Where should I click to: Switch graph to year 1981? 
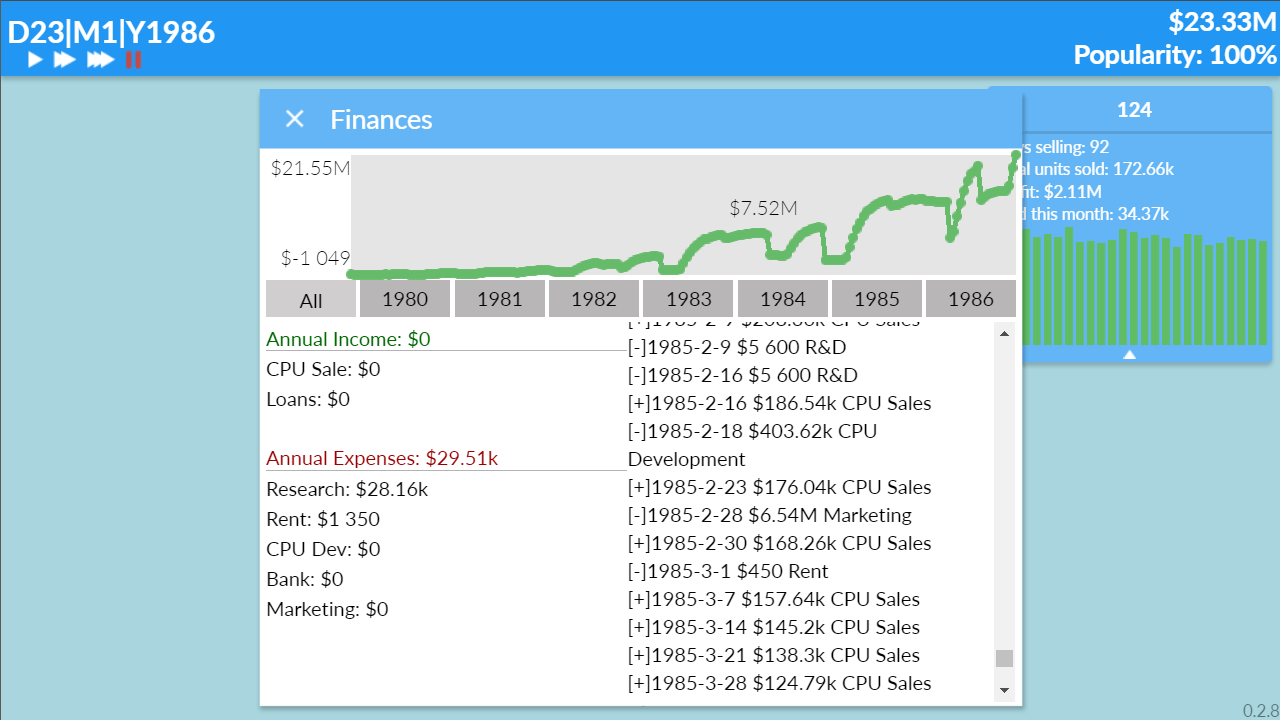point(499,299)
